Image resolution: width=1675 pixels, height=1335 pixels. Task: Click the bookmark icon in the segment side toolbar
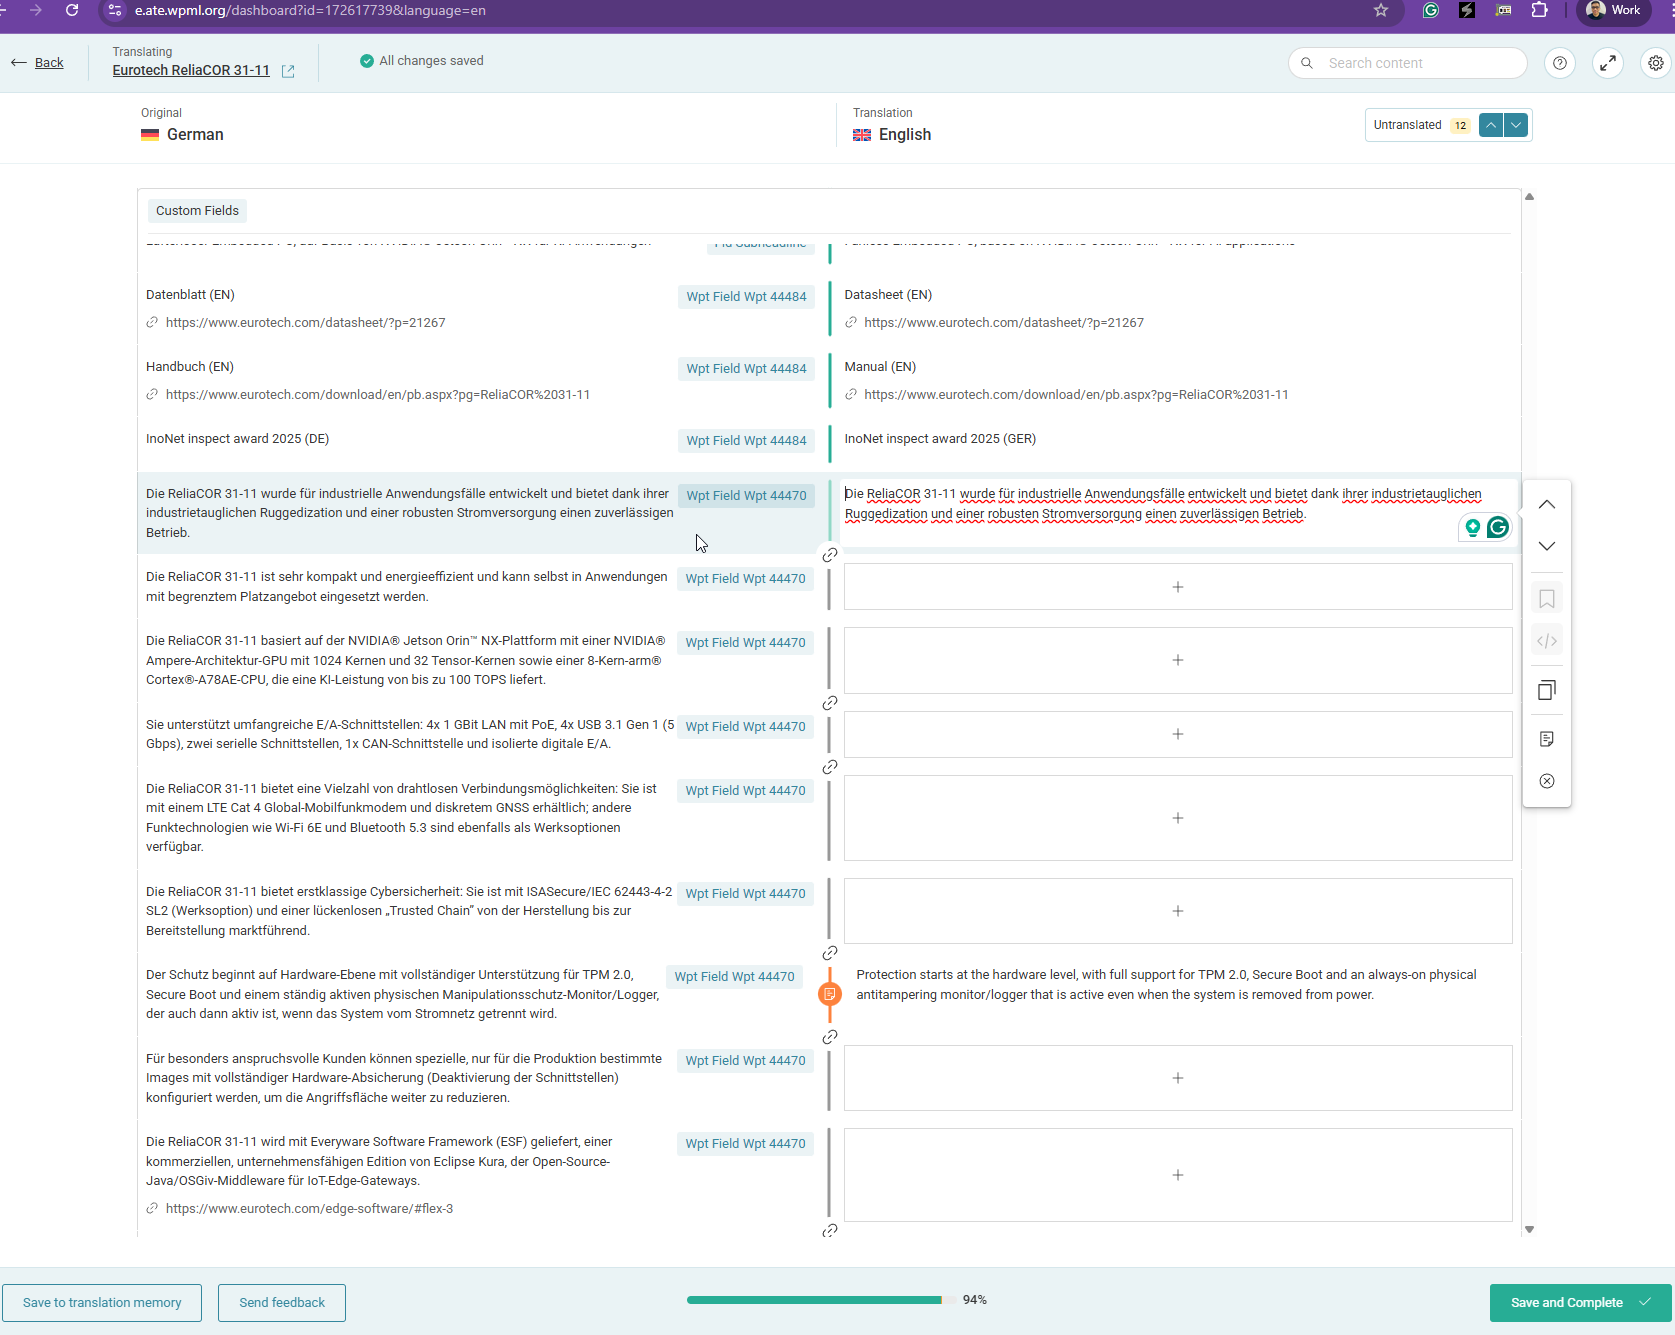point(1547,599)
